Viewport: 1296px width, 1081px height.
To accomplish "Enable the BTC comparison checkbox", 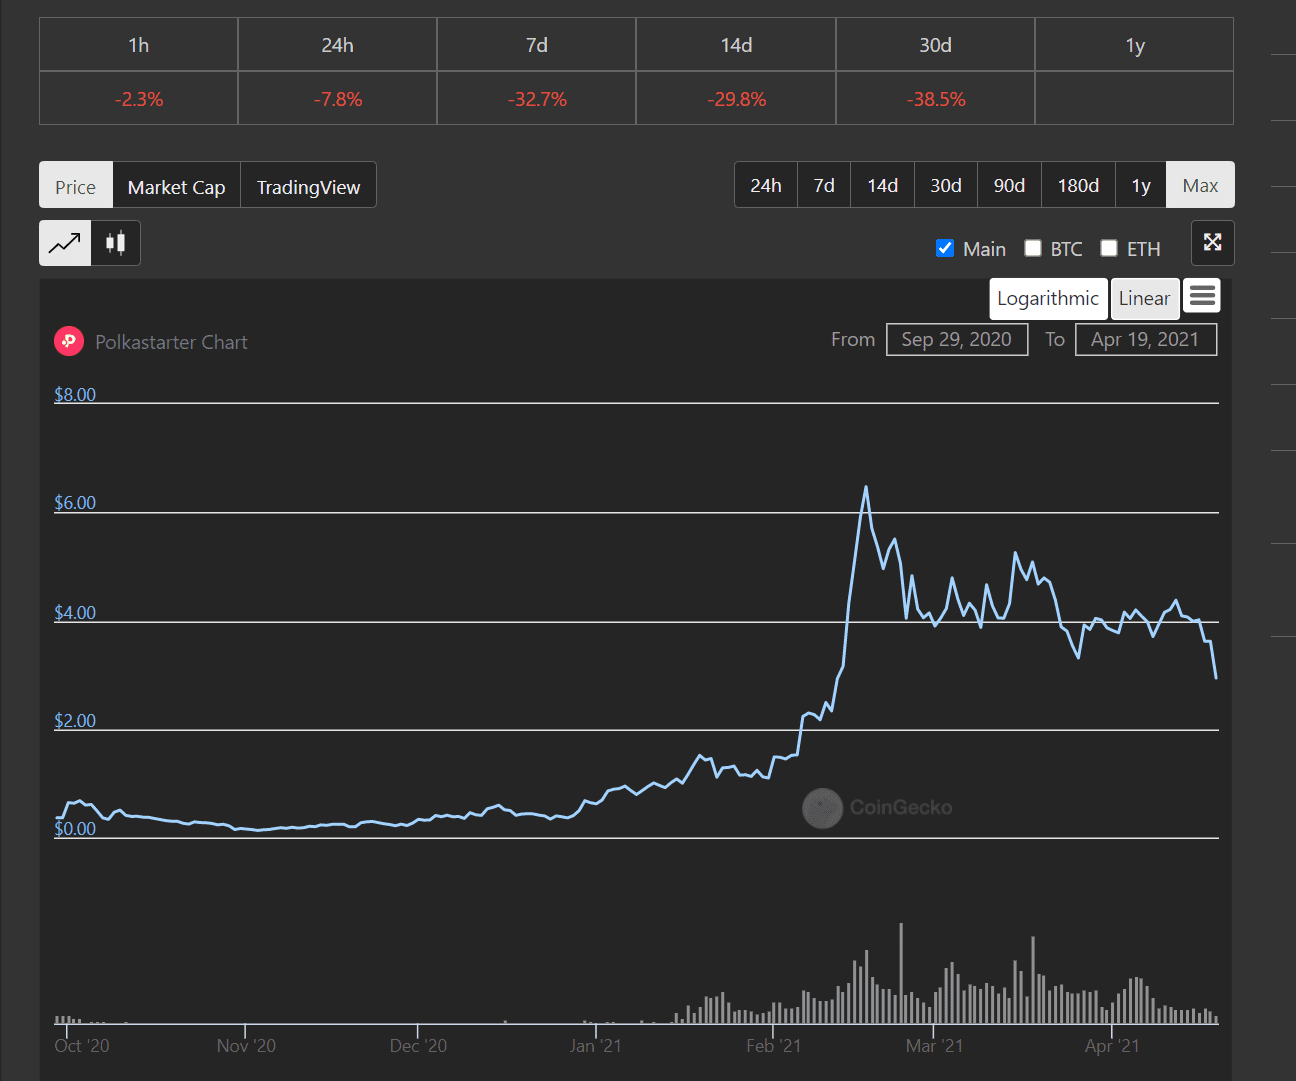I will pos(1033,248).
